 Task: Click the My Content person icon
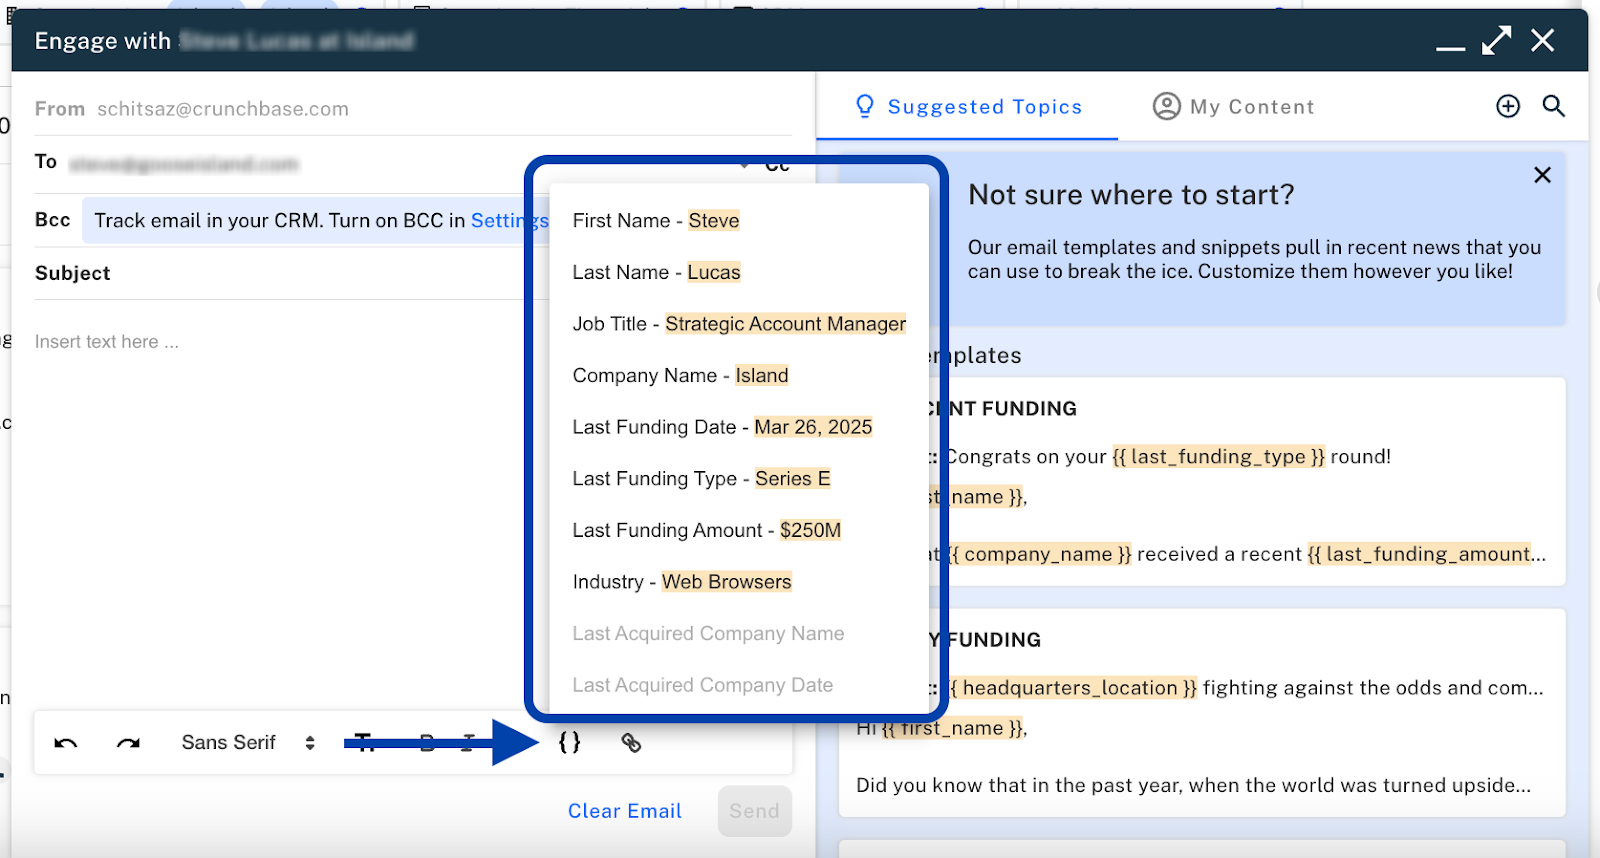pos(1166,106)
